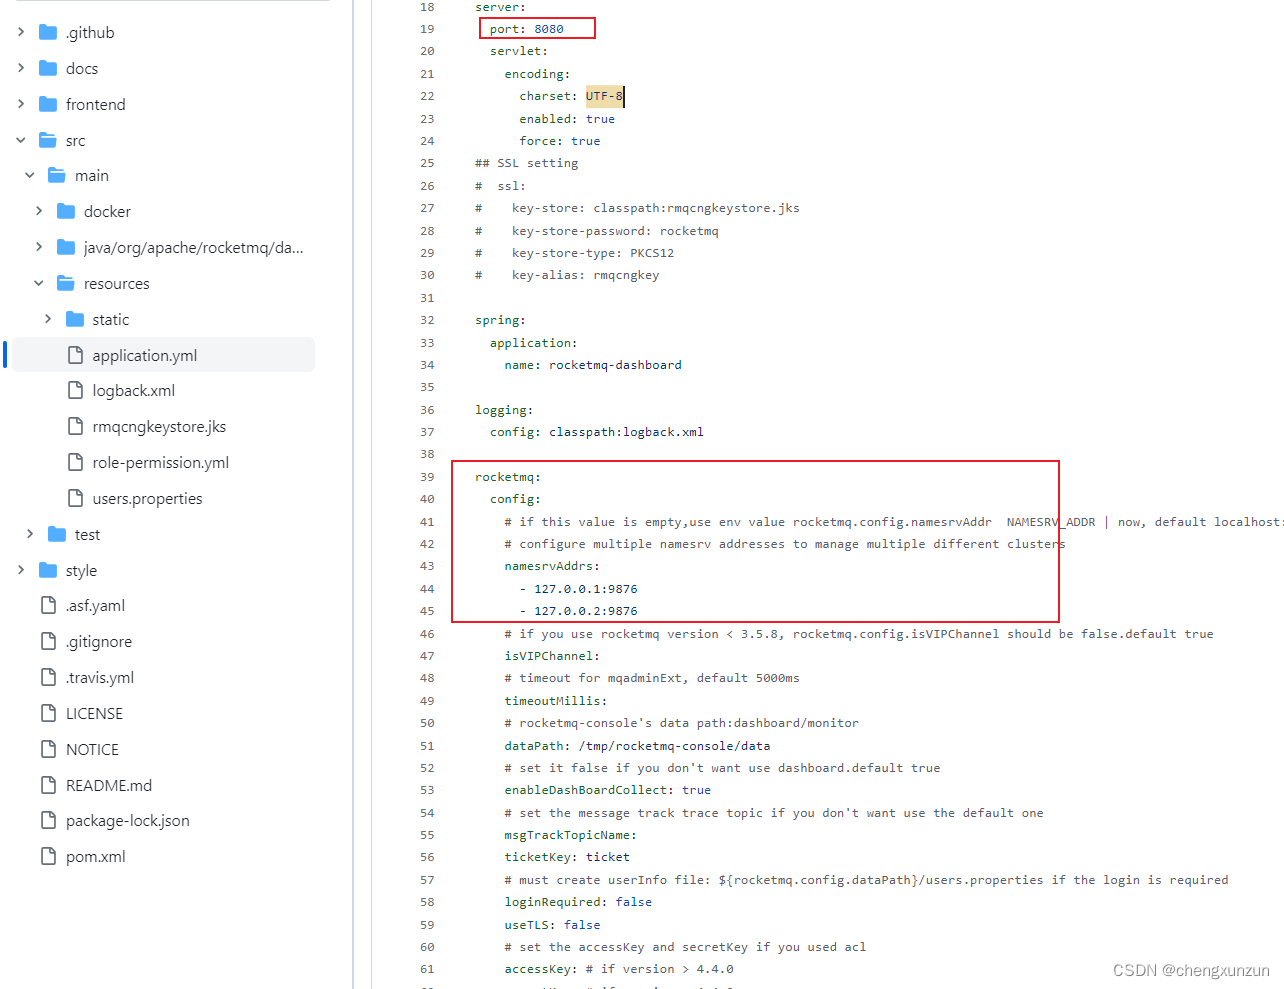
Task: Open the NOTICE file
Action: [x=92, y=750]
